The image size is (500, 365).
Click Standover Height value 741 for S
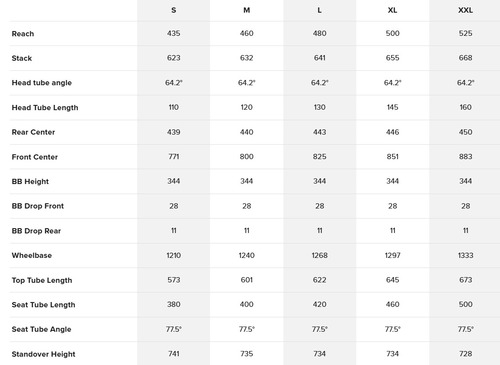174,354
